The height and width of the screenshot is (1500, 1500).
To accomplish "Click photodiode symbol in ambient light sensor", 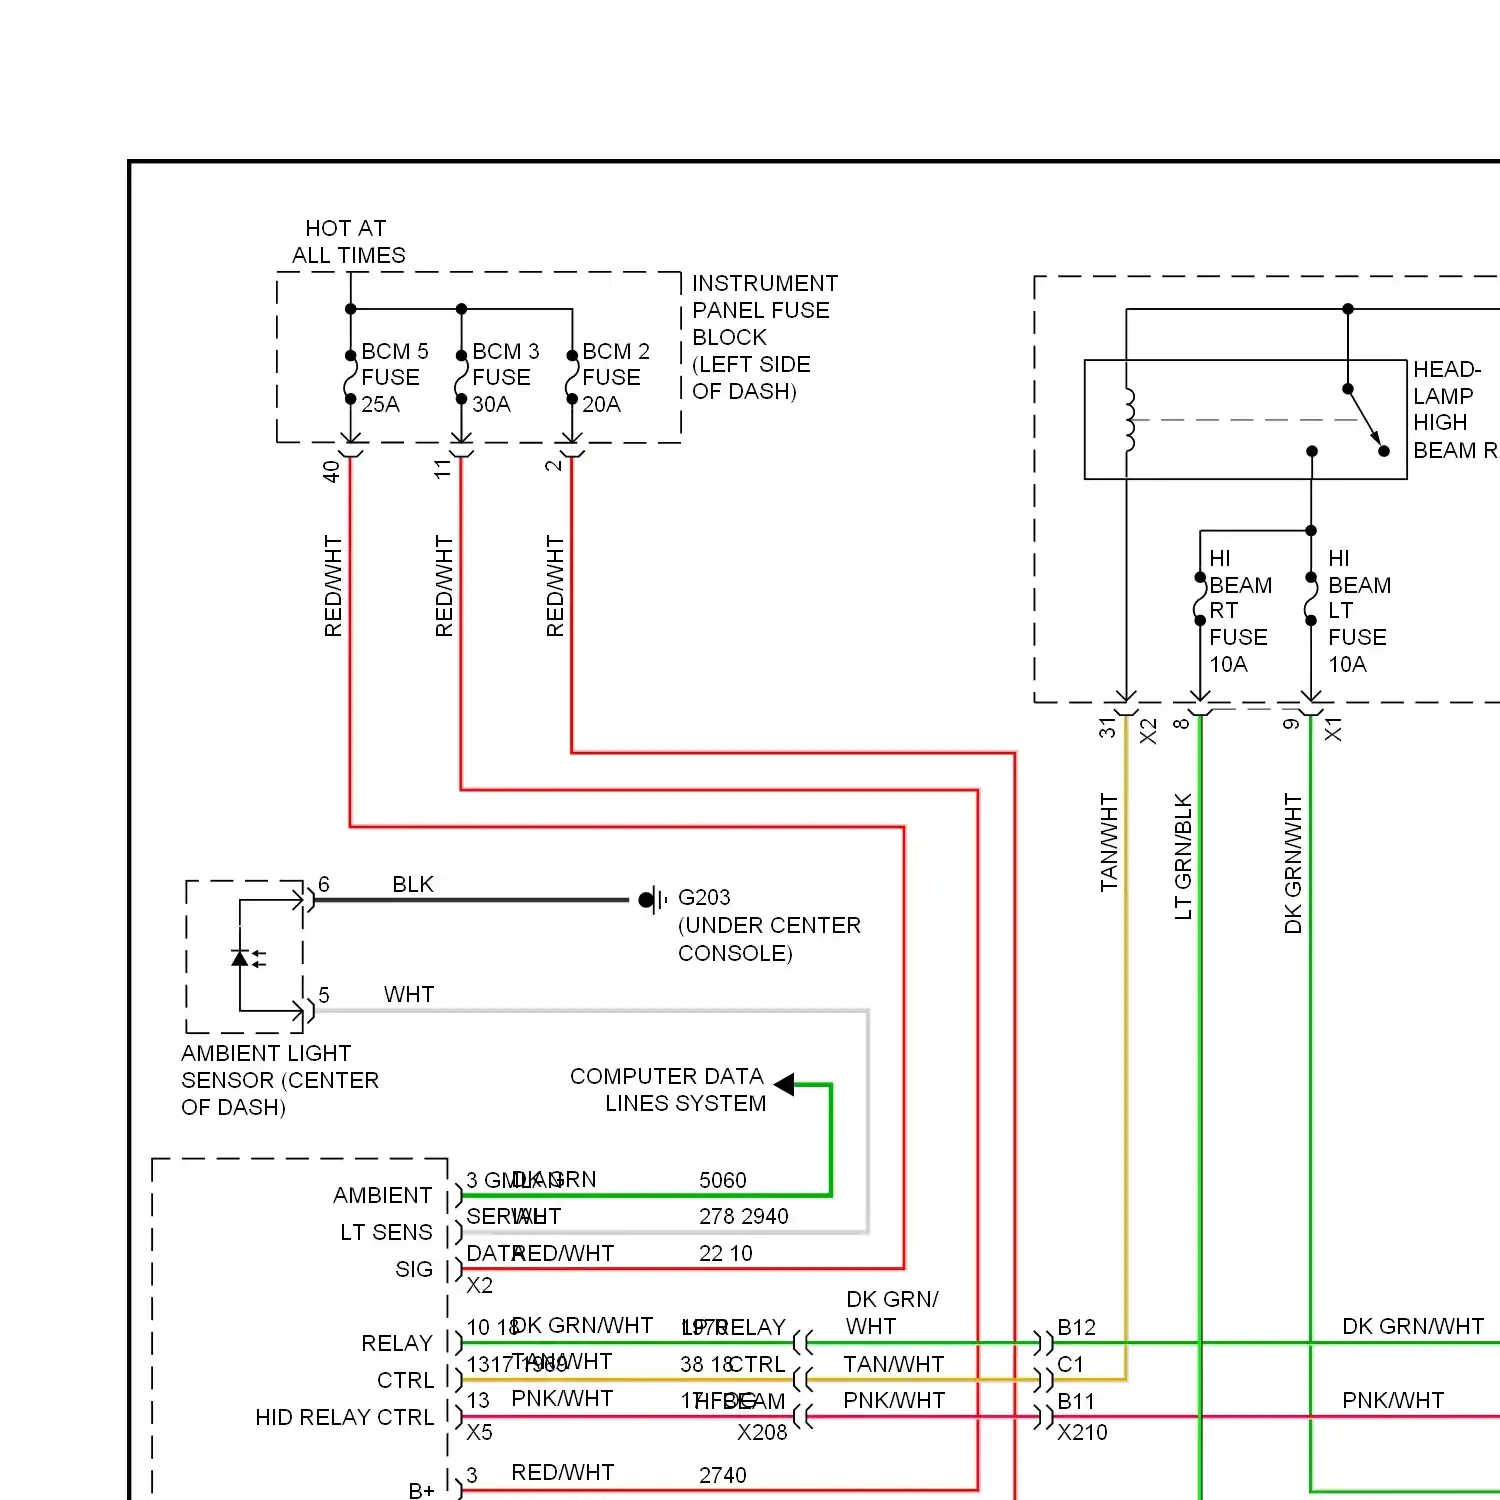I will (x=248, y=958).
